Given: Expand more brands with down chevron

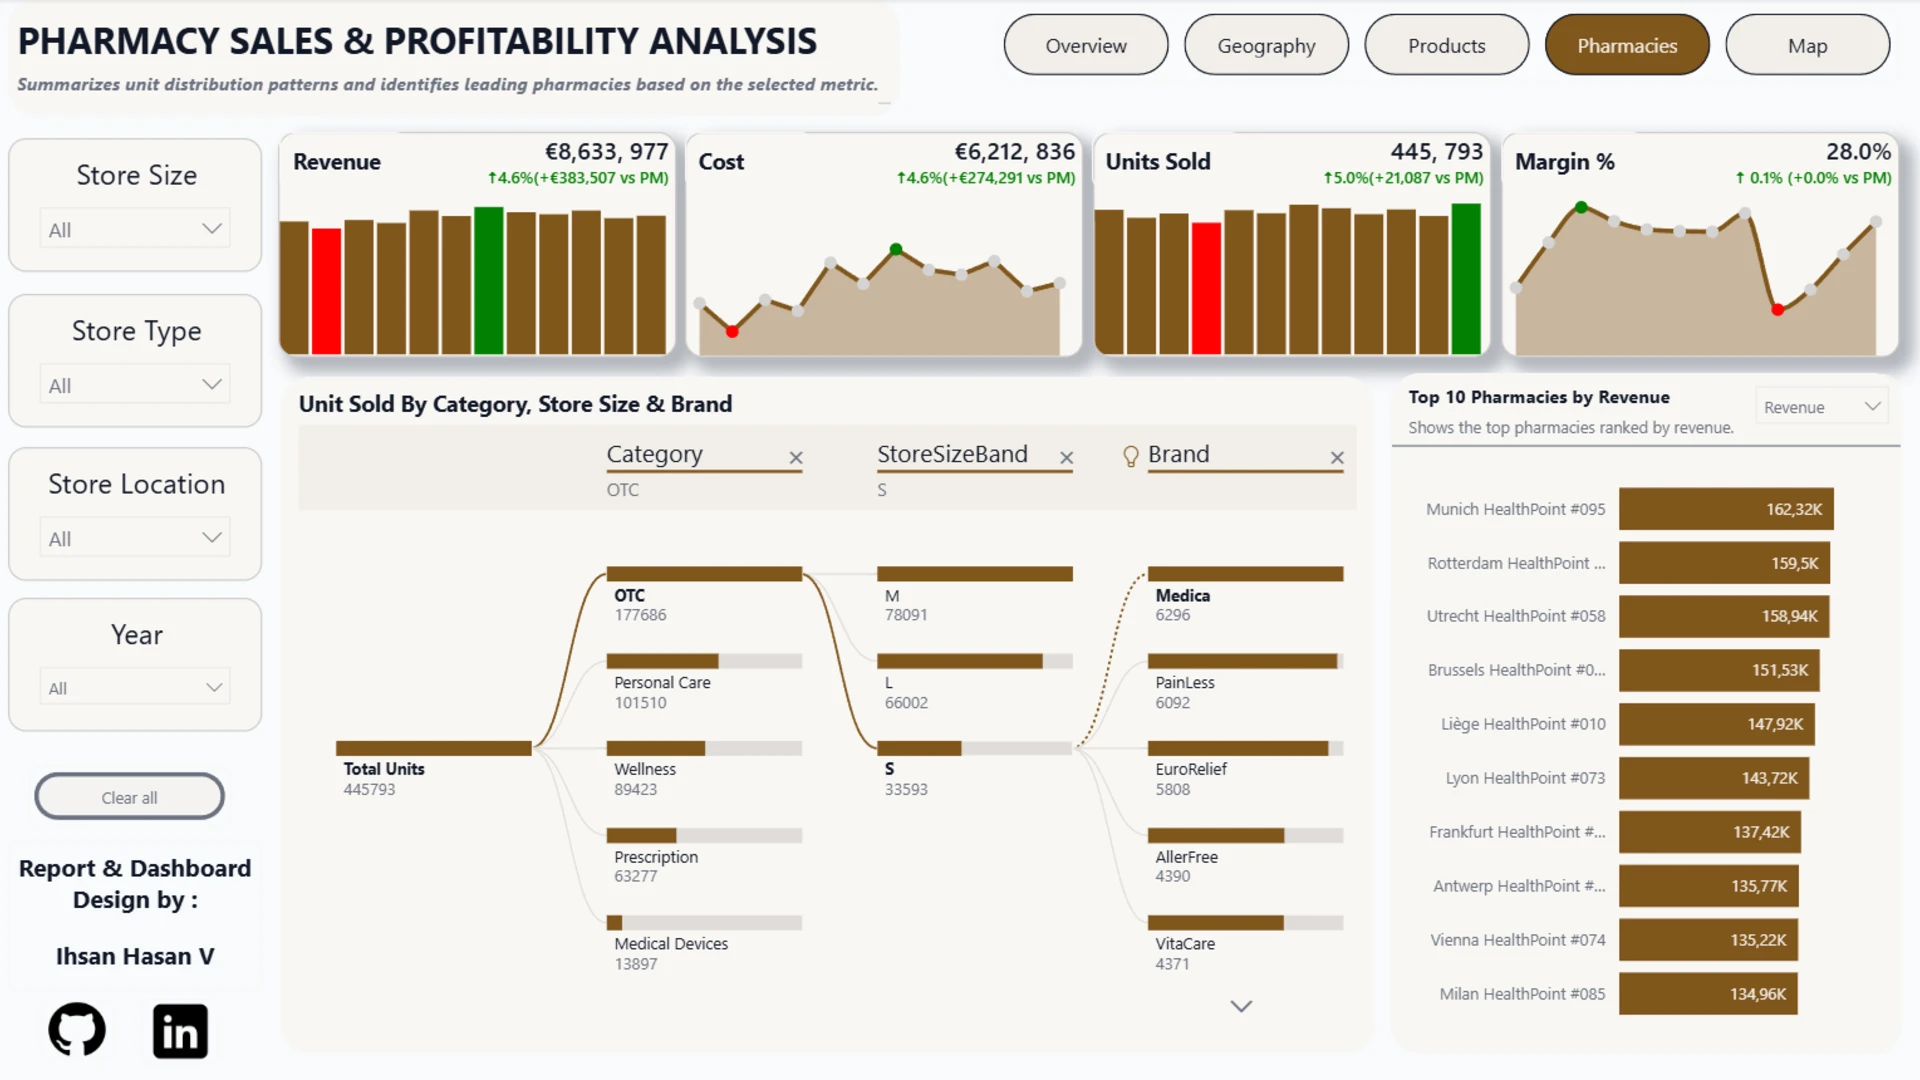Looking at the screenshot, I should click(x=1241, y=1006).
